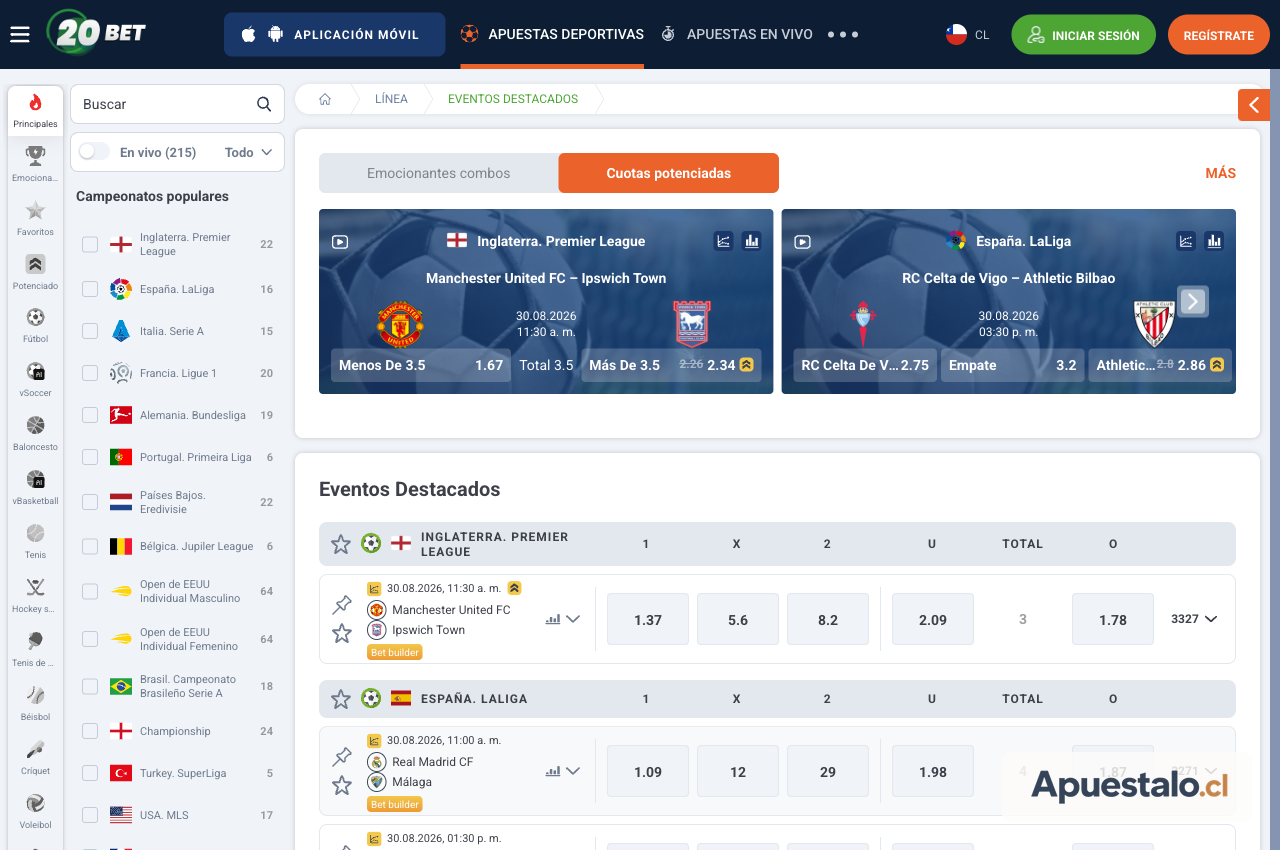Check the Inglaterra. Premier League checkbox
This screenshot has height=850, width=1280.
[90, 244]
